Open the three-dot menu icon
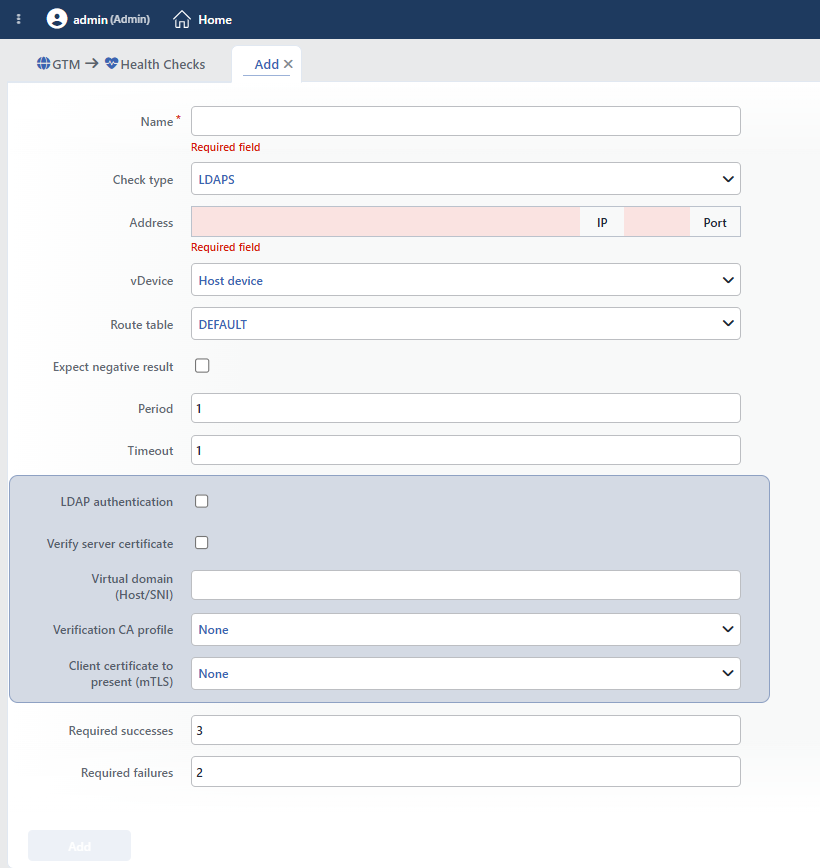This screenshot has width=820, height=868. [18, 19]
